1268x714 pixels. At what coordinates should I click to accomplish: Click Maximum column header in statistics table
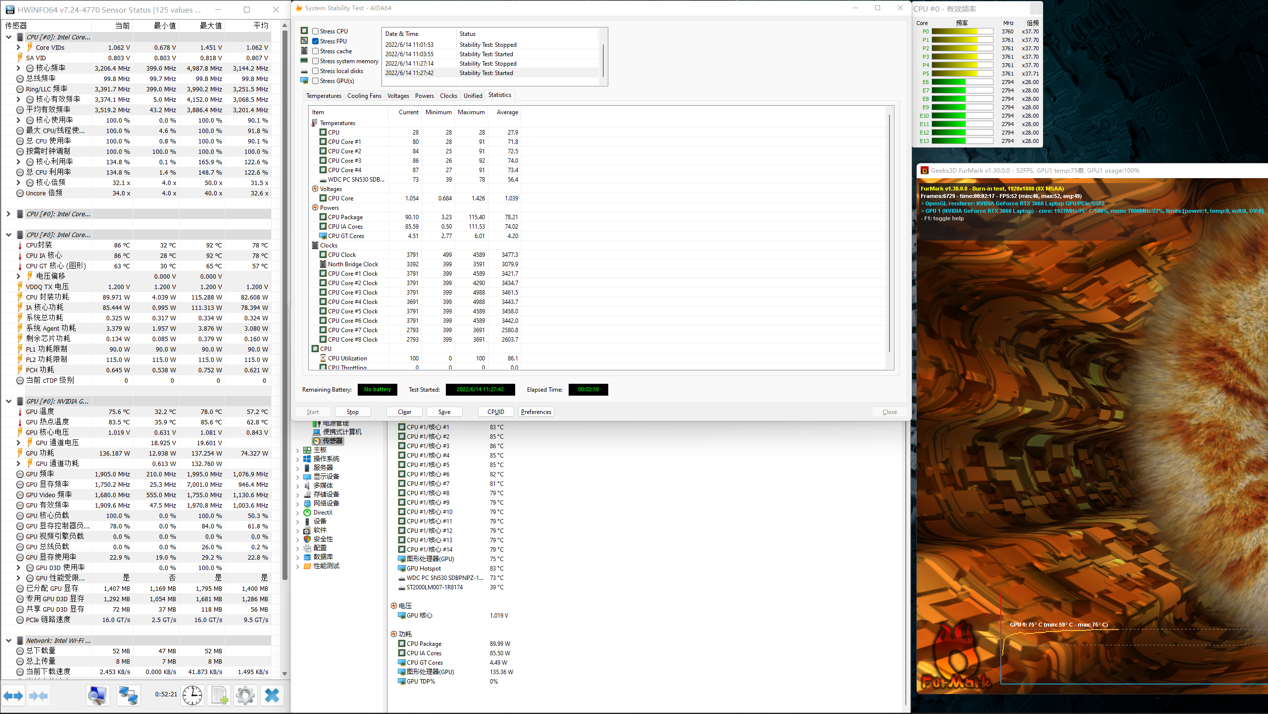471,112
